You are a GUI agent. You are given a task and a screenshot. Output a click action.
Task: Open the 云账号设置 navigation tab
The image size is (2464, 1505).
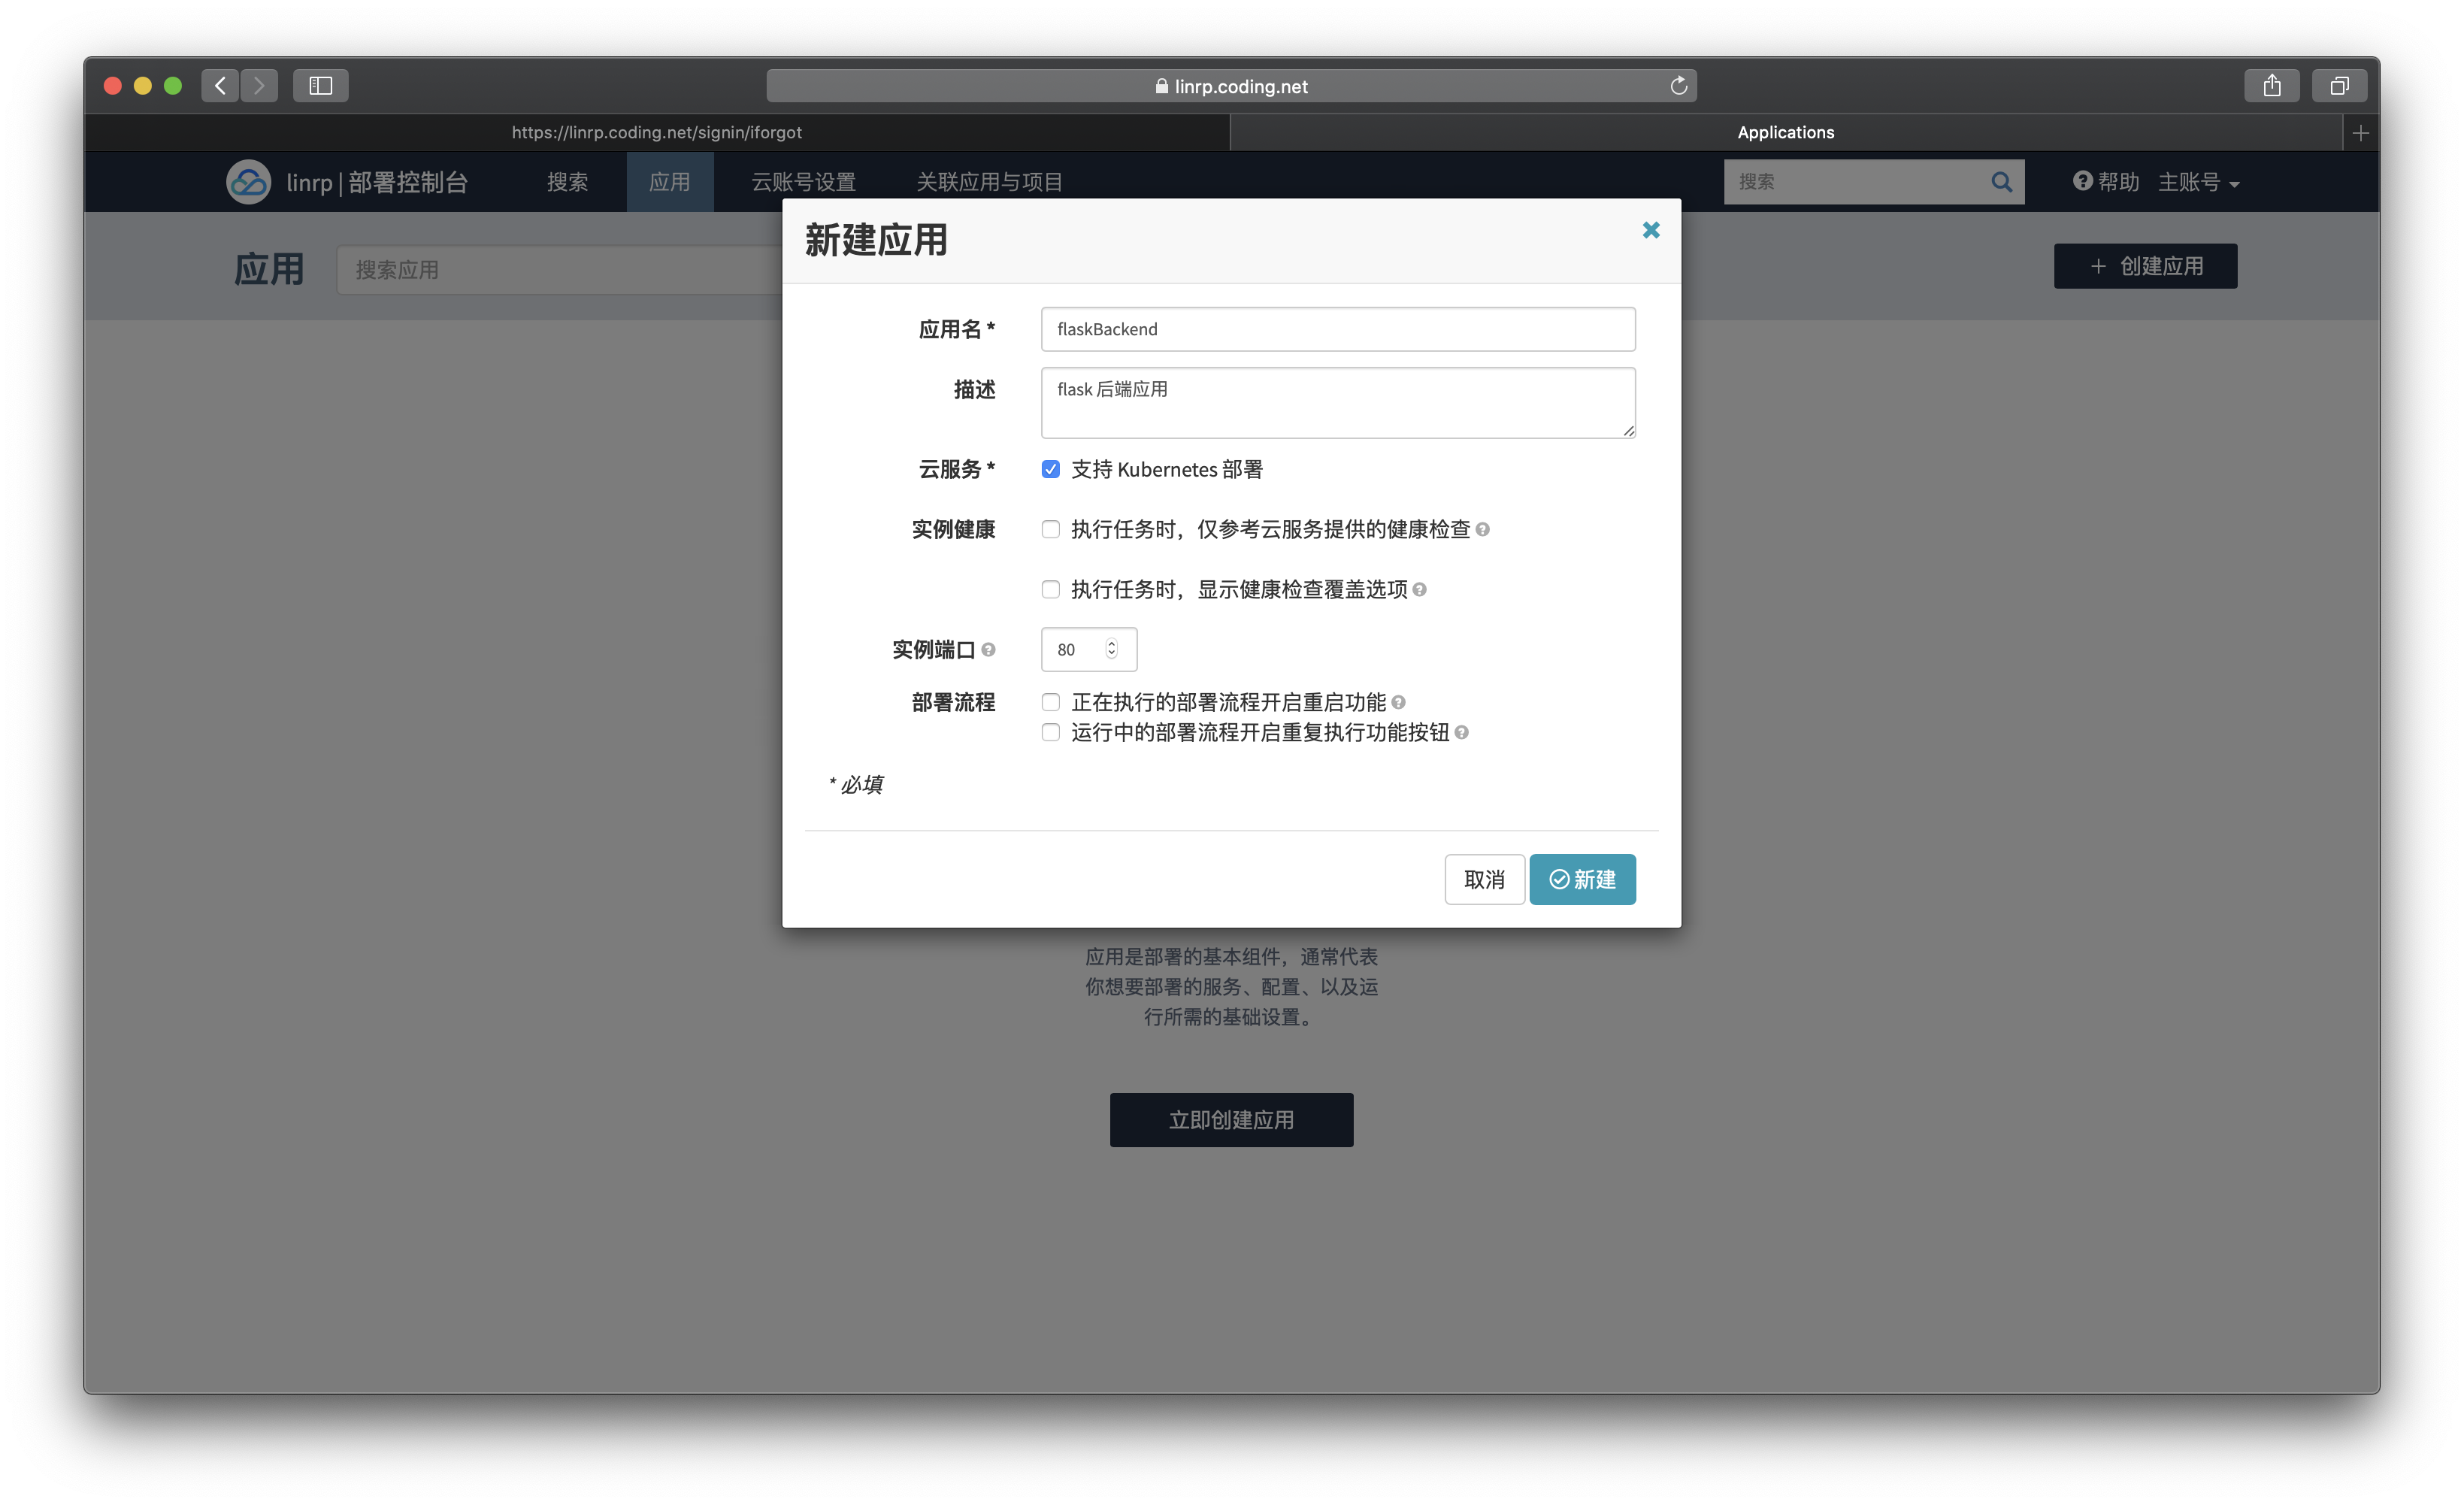tap(803, 182)
